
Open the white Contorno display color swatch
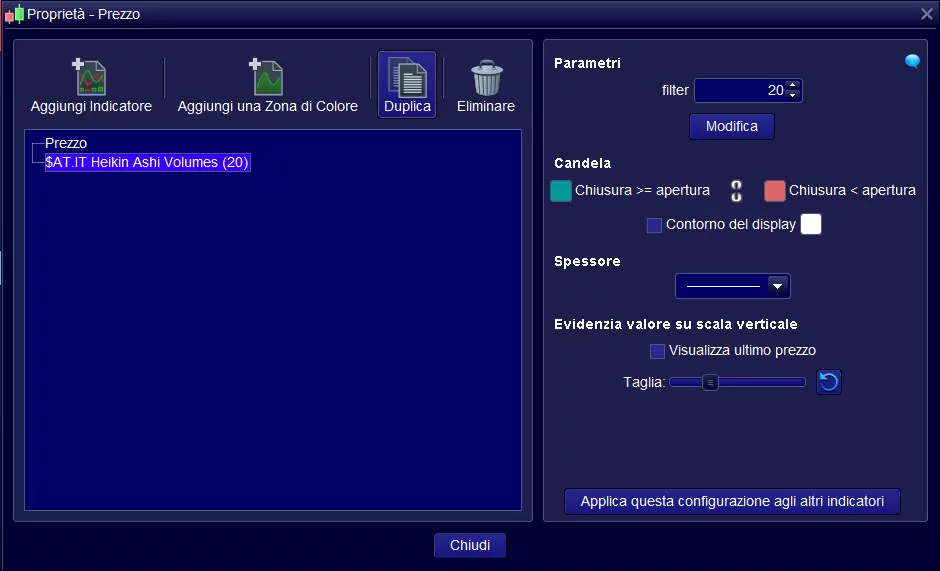tap(811, 224)
